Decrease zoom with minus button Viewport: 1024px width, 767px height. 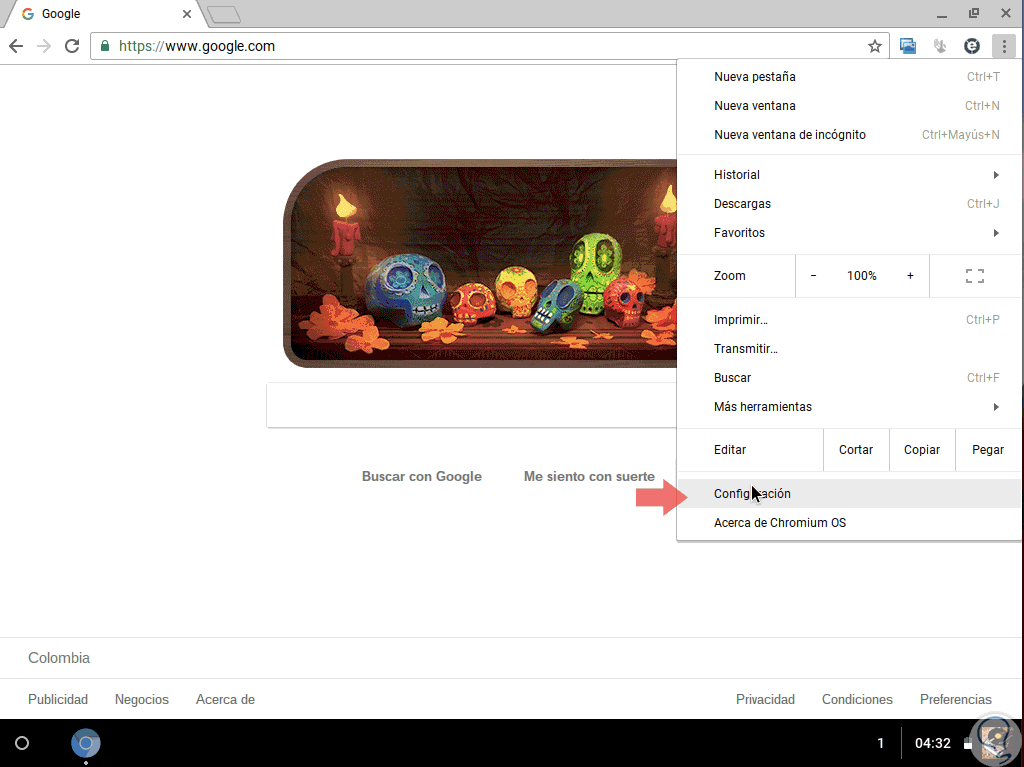click(x=813, y=276)
